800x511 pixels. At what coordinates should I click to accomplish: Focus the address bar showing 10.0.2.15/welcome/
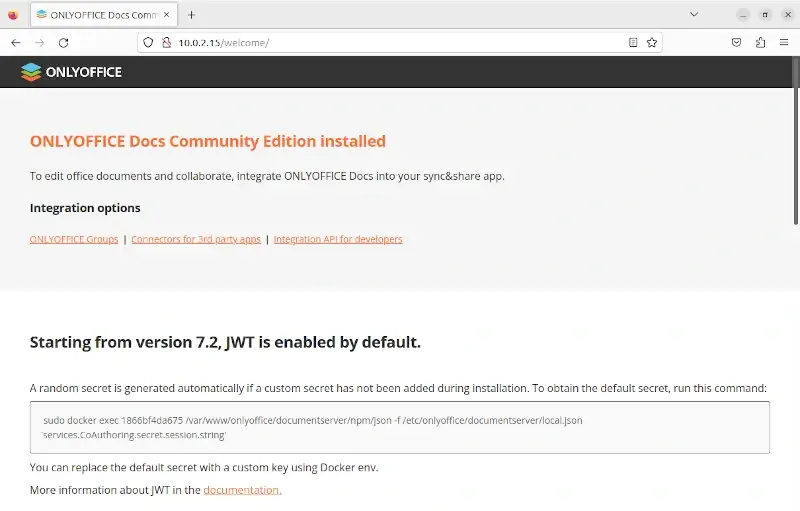click(398, 43)
